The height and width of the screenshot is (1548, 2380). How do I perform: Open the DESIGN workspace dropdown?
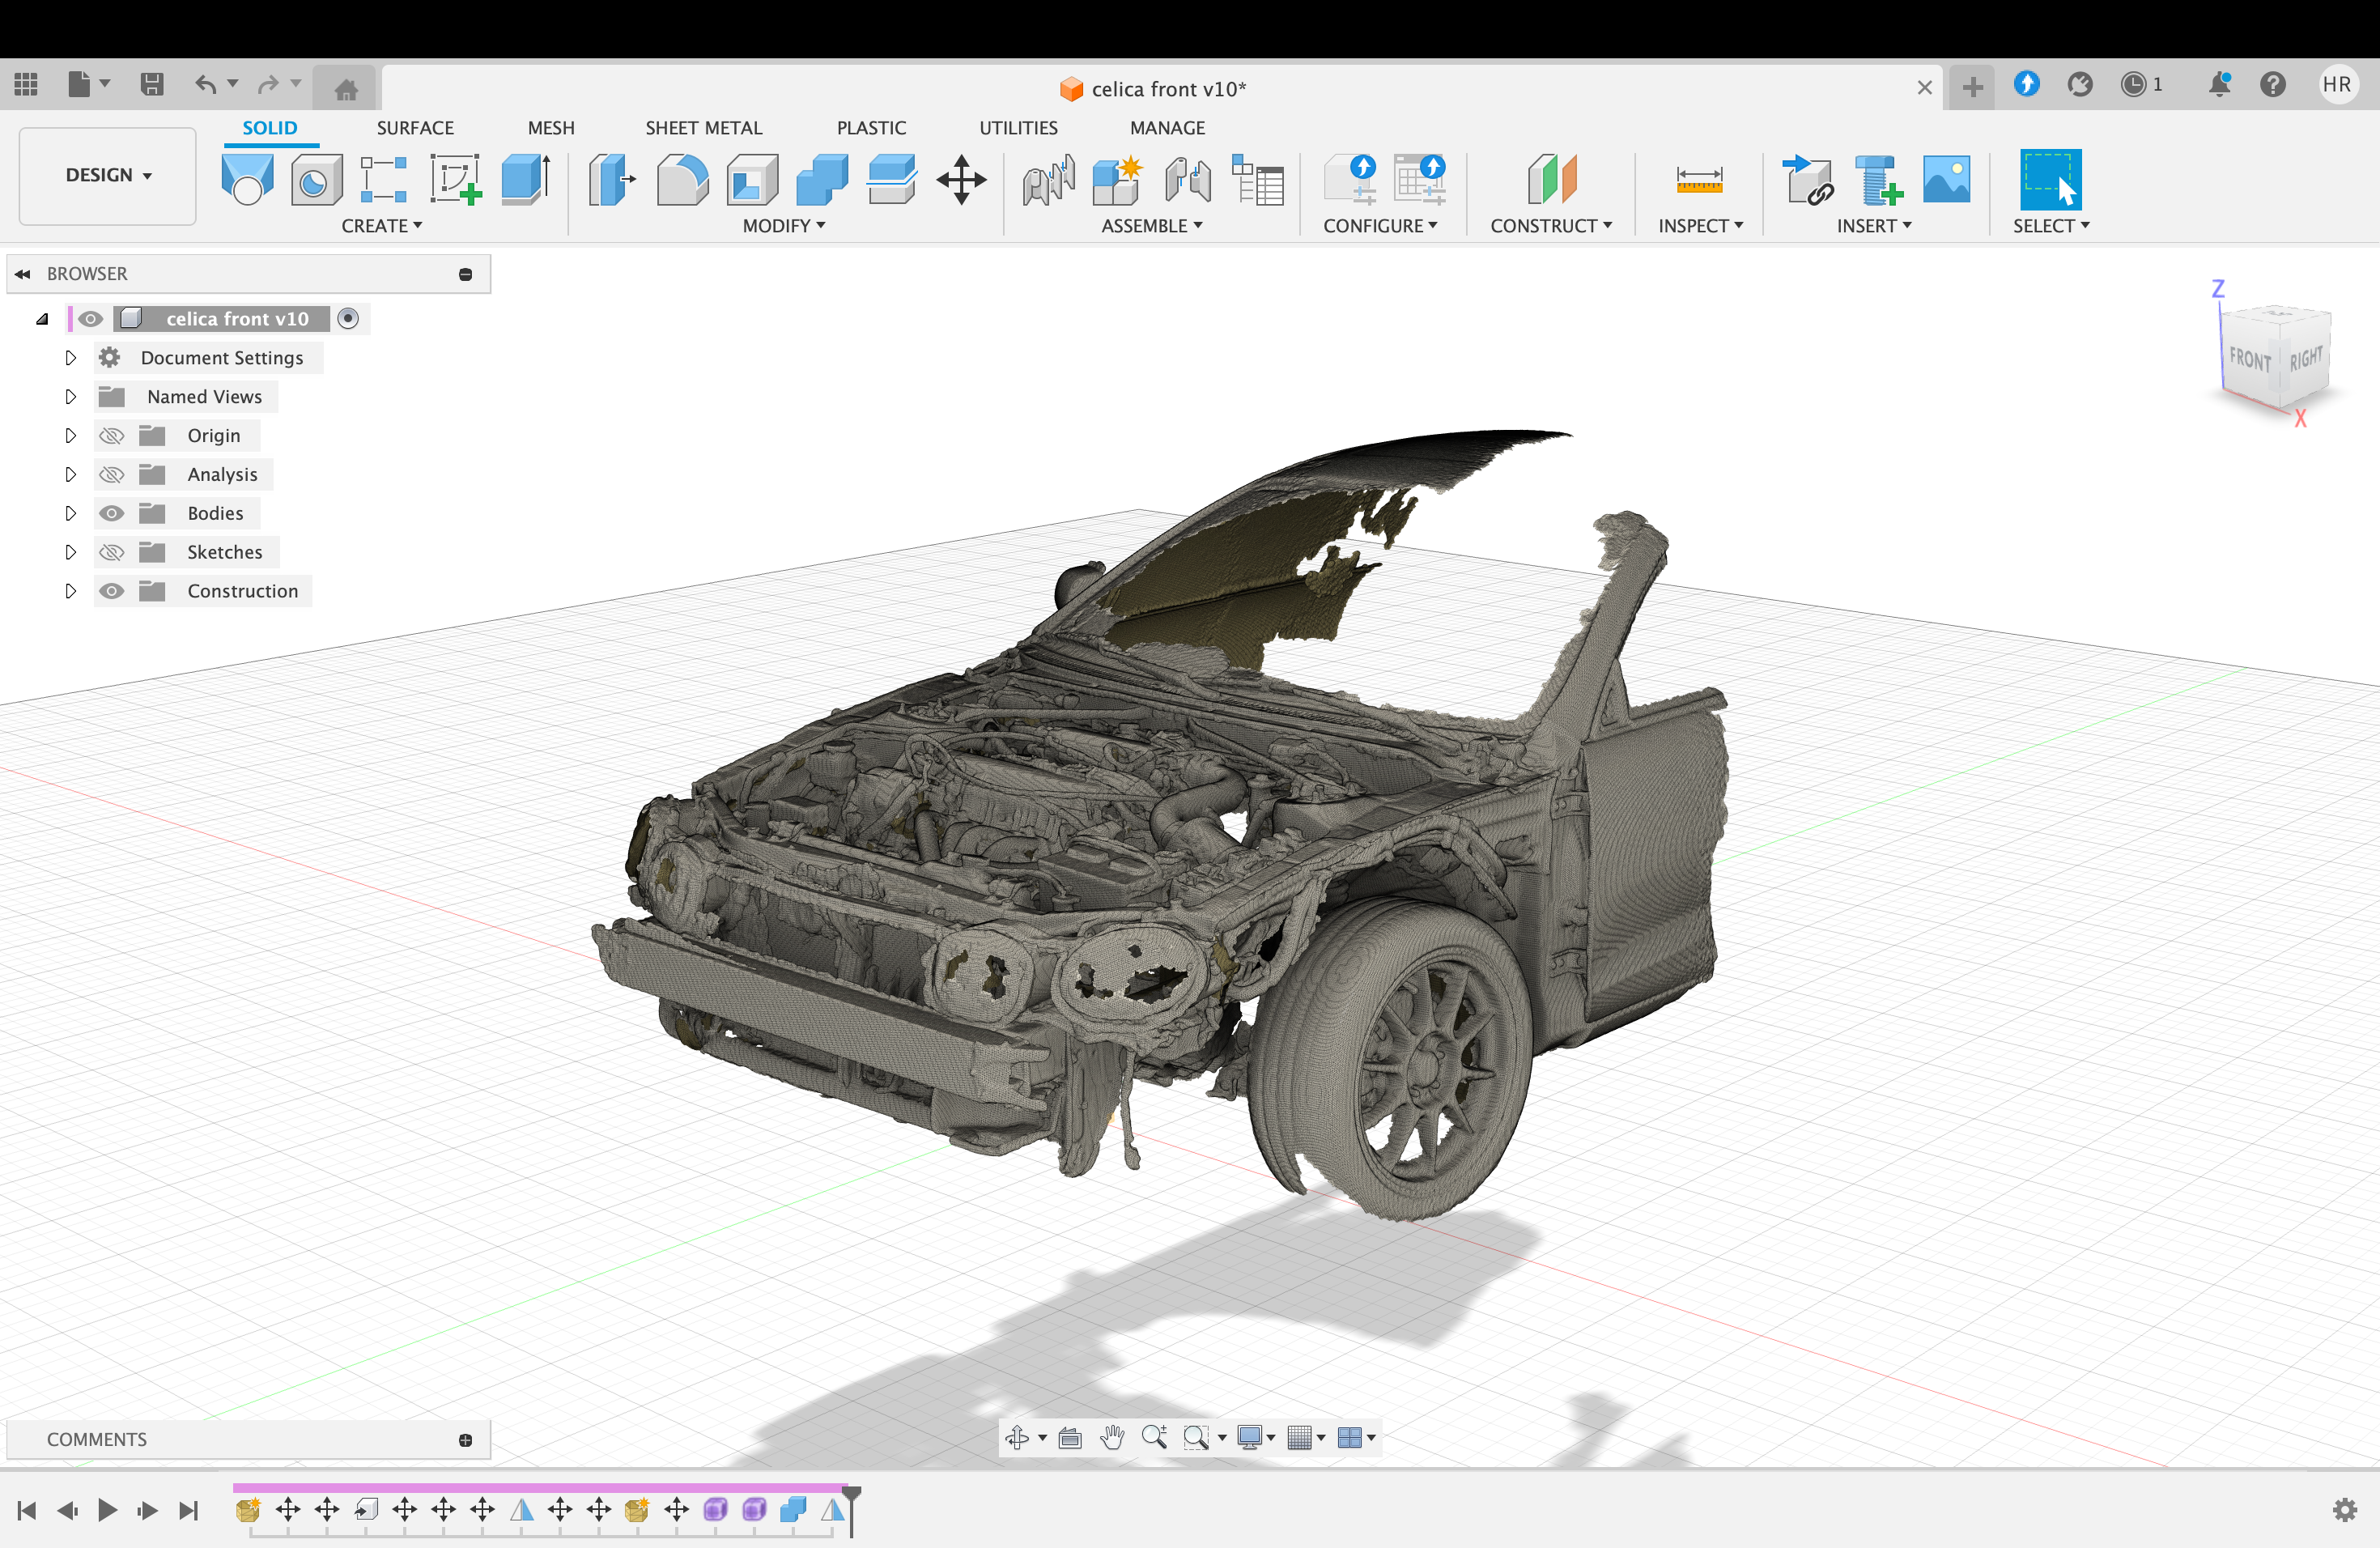tap(108, 175)
